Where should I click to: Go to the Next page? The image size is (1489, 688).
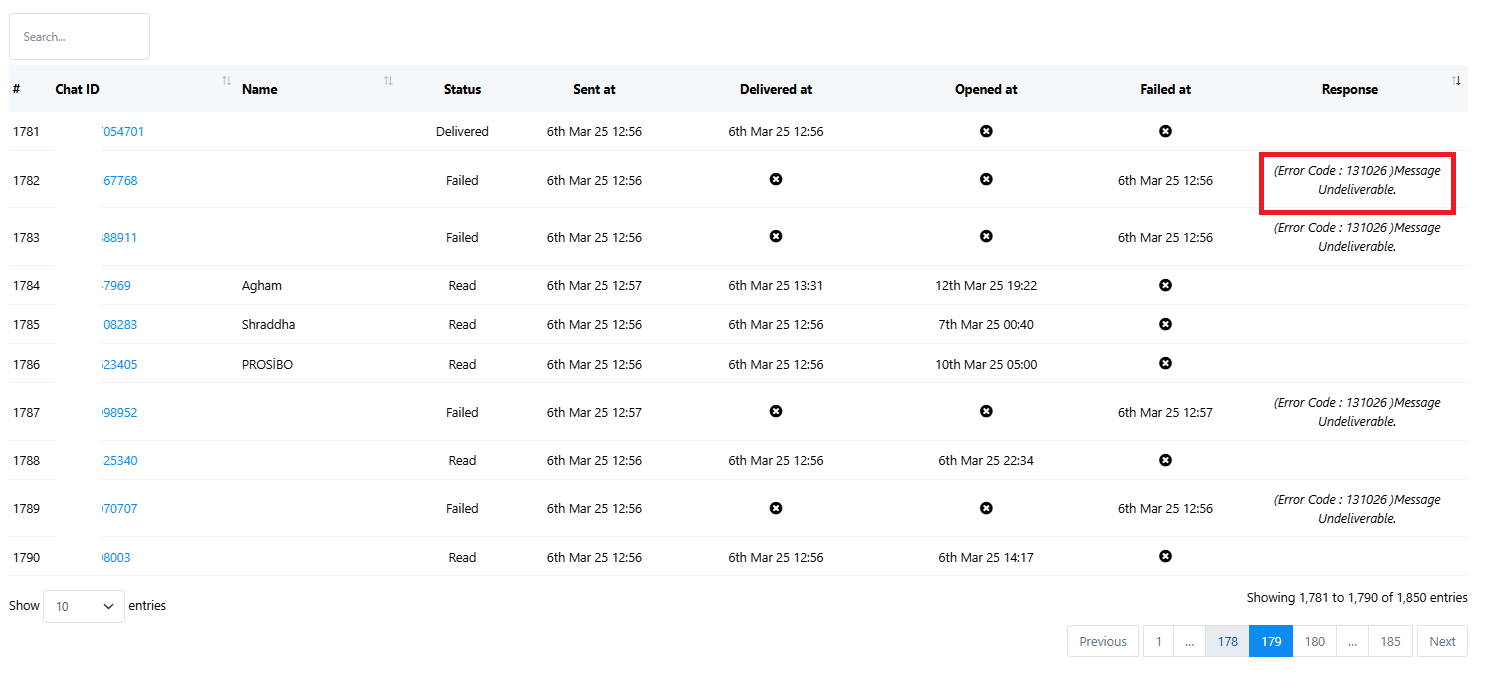coord(1442,642)
